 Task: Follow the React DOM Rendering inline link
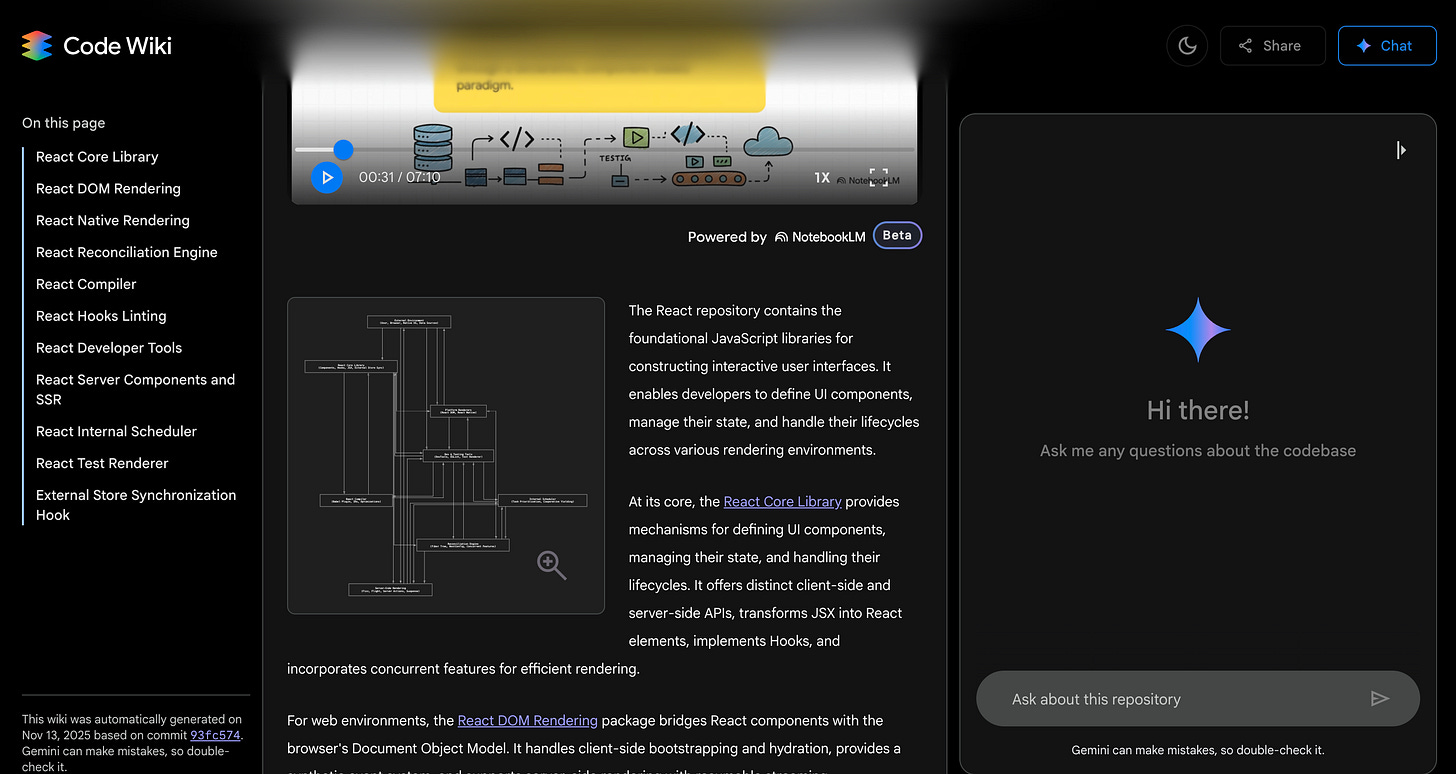point(528,720)
